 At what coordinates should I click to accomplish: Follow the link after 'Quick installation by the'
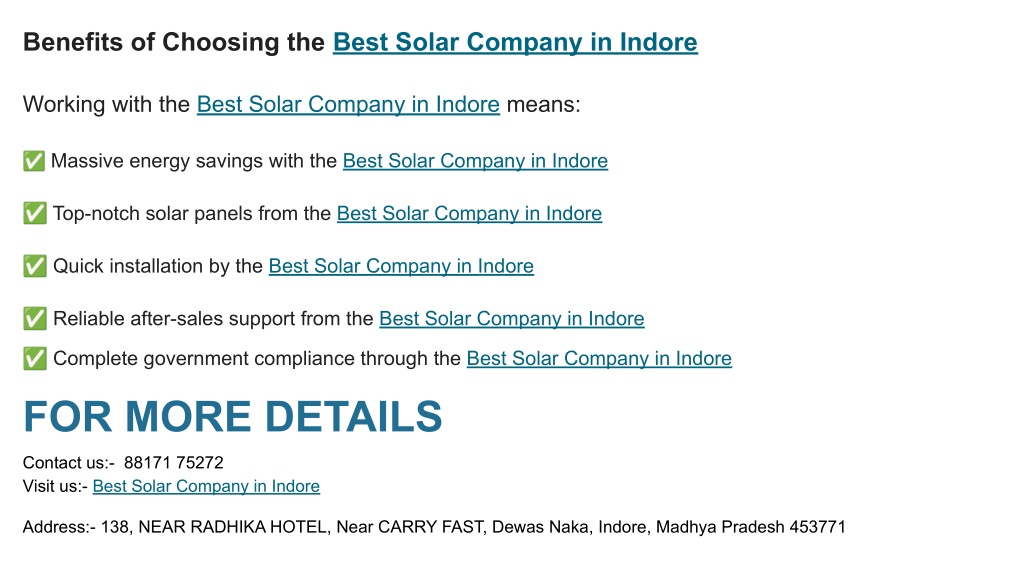[401, 266]
